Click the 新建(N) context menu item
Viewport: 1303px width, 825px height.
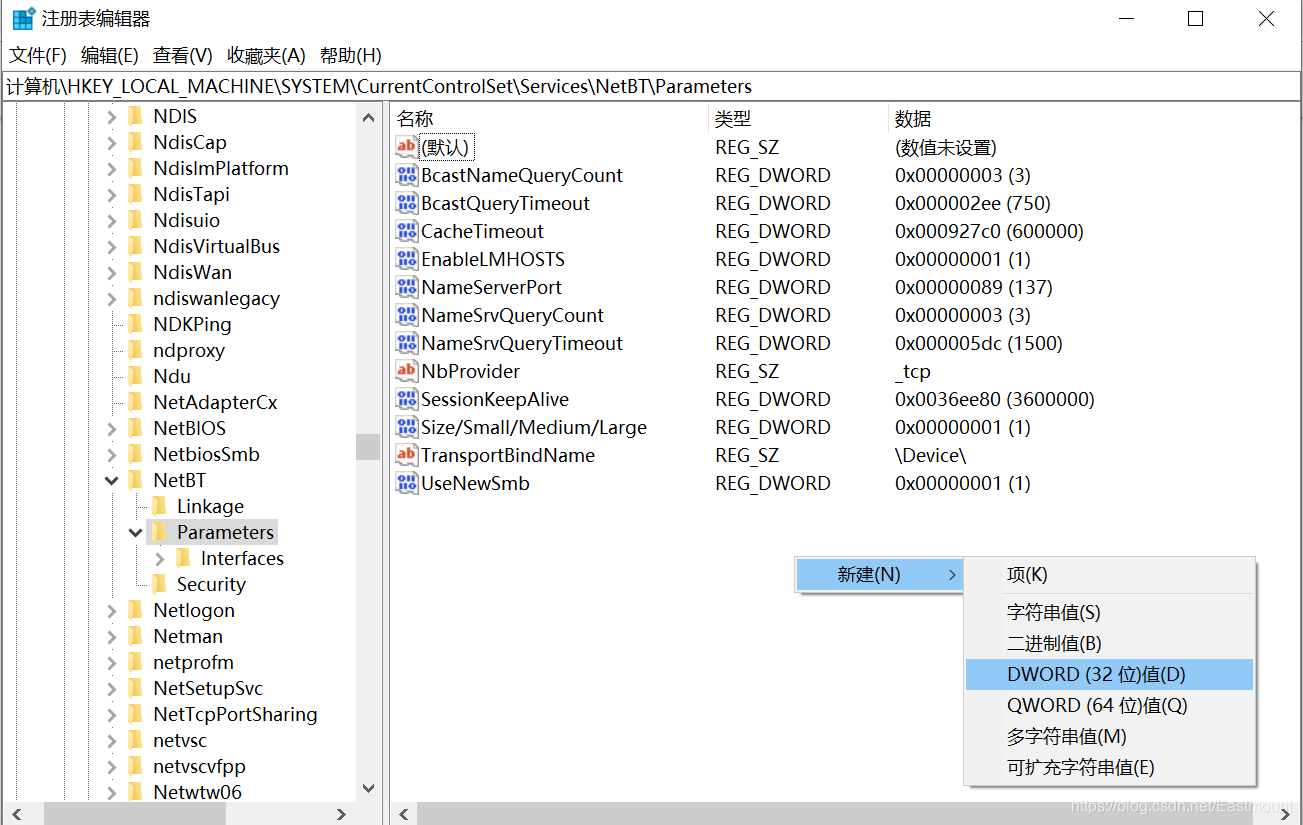point(879,575)
